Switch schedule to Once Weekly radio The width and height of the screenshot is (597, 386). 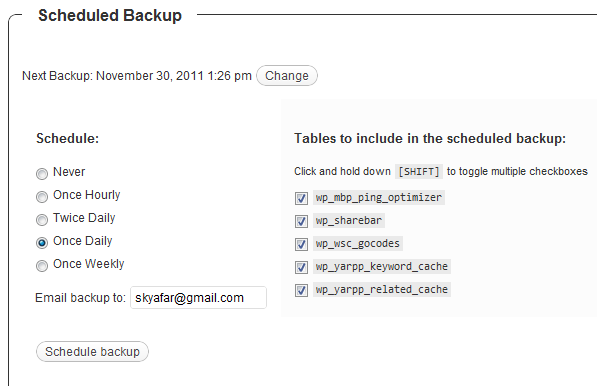42,265
